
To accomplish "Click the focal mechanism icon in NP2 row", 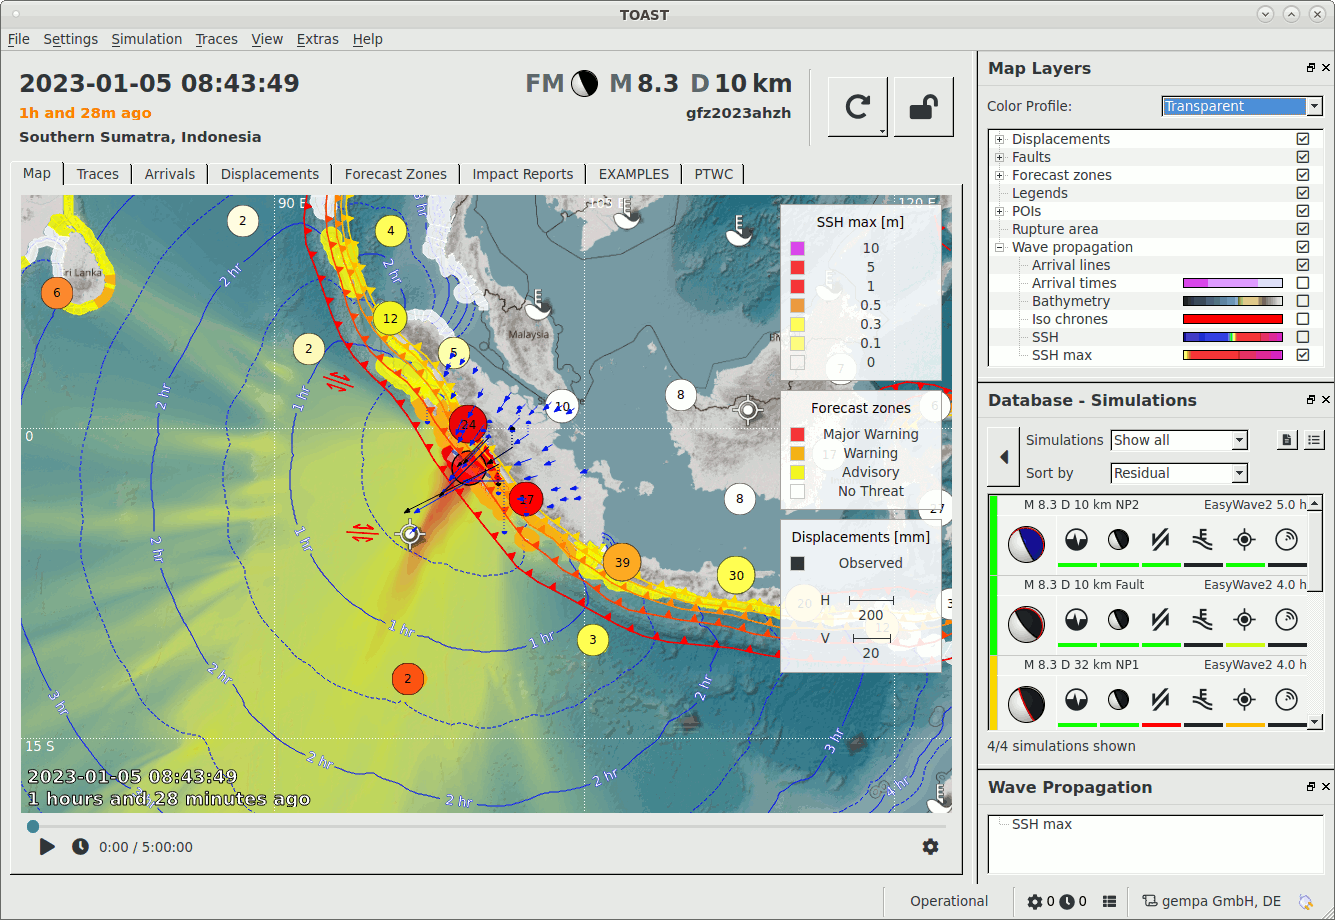I will [1119, 541].
